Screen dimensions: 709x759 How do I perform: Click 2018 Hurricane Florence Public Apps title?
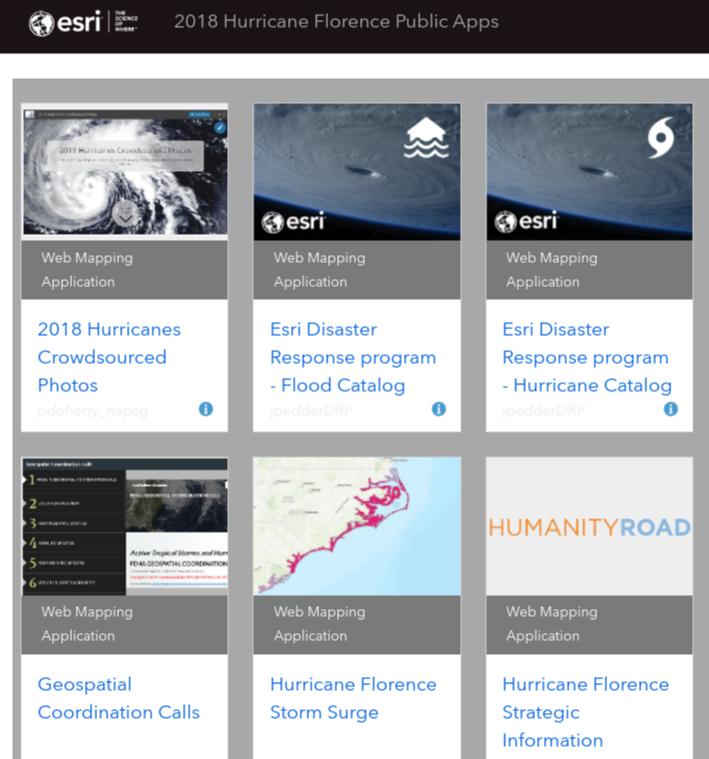click(336, 22)
